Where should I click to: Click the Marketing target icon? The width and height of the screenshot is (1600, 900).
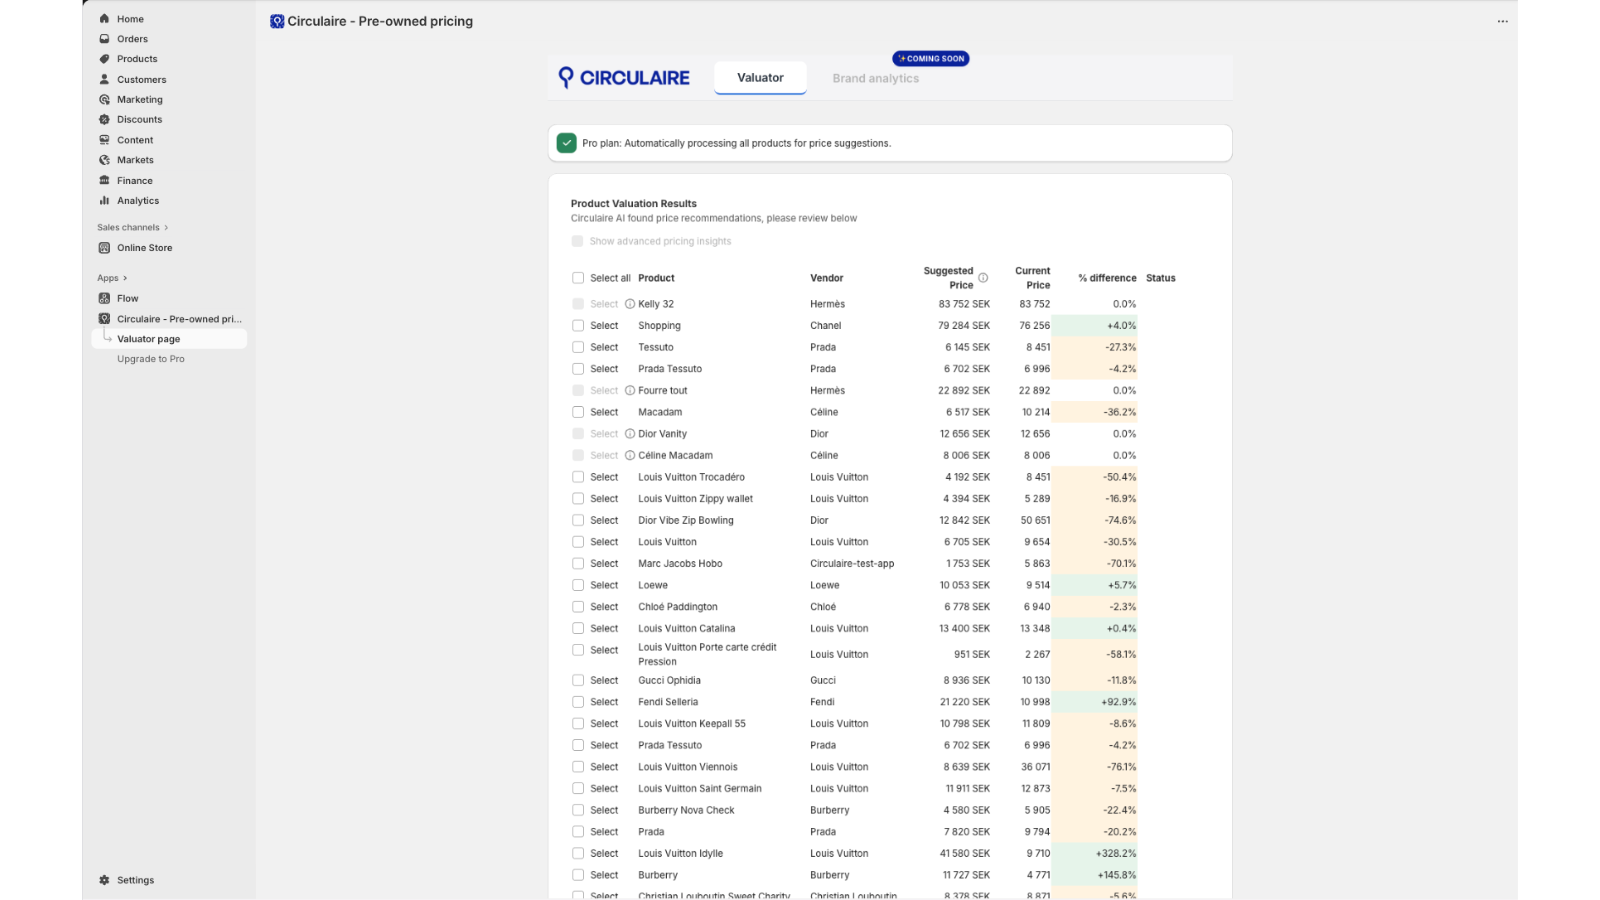[104, 100]
